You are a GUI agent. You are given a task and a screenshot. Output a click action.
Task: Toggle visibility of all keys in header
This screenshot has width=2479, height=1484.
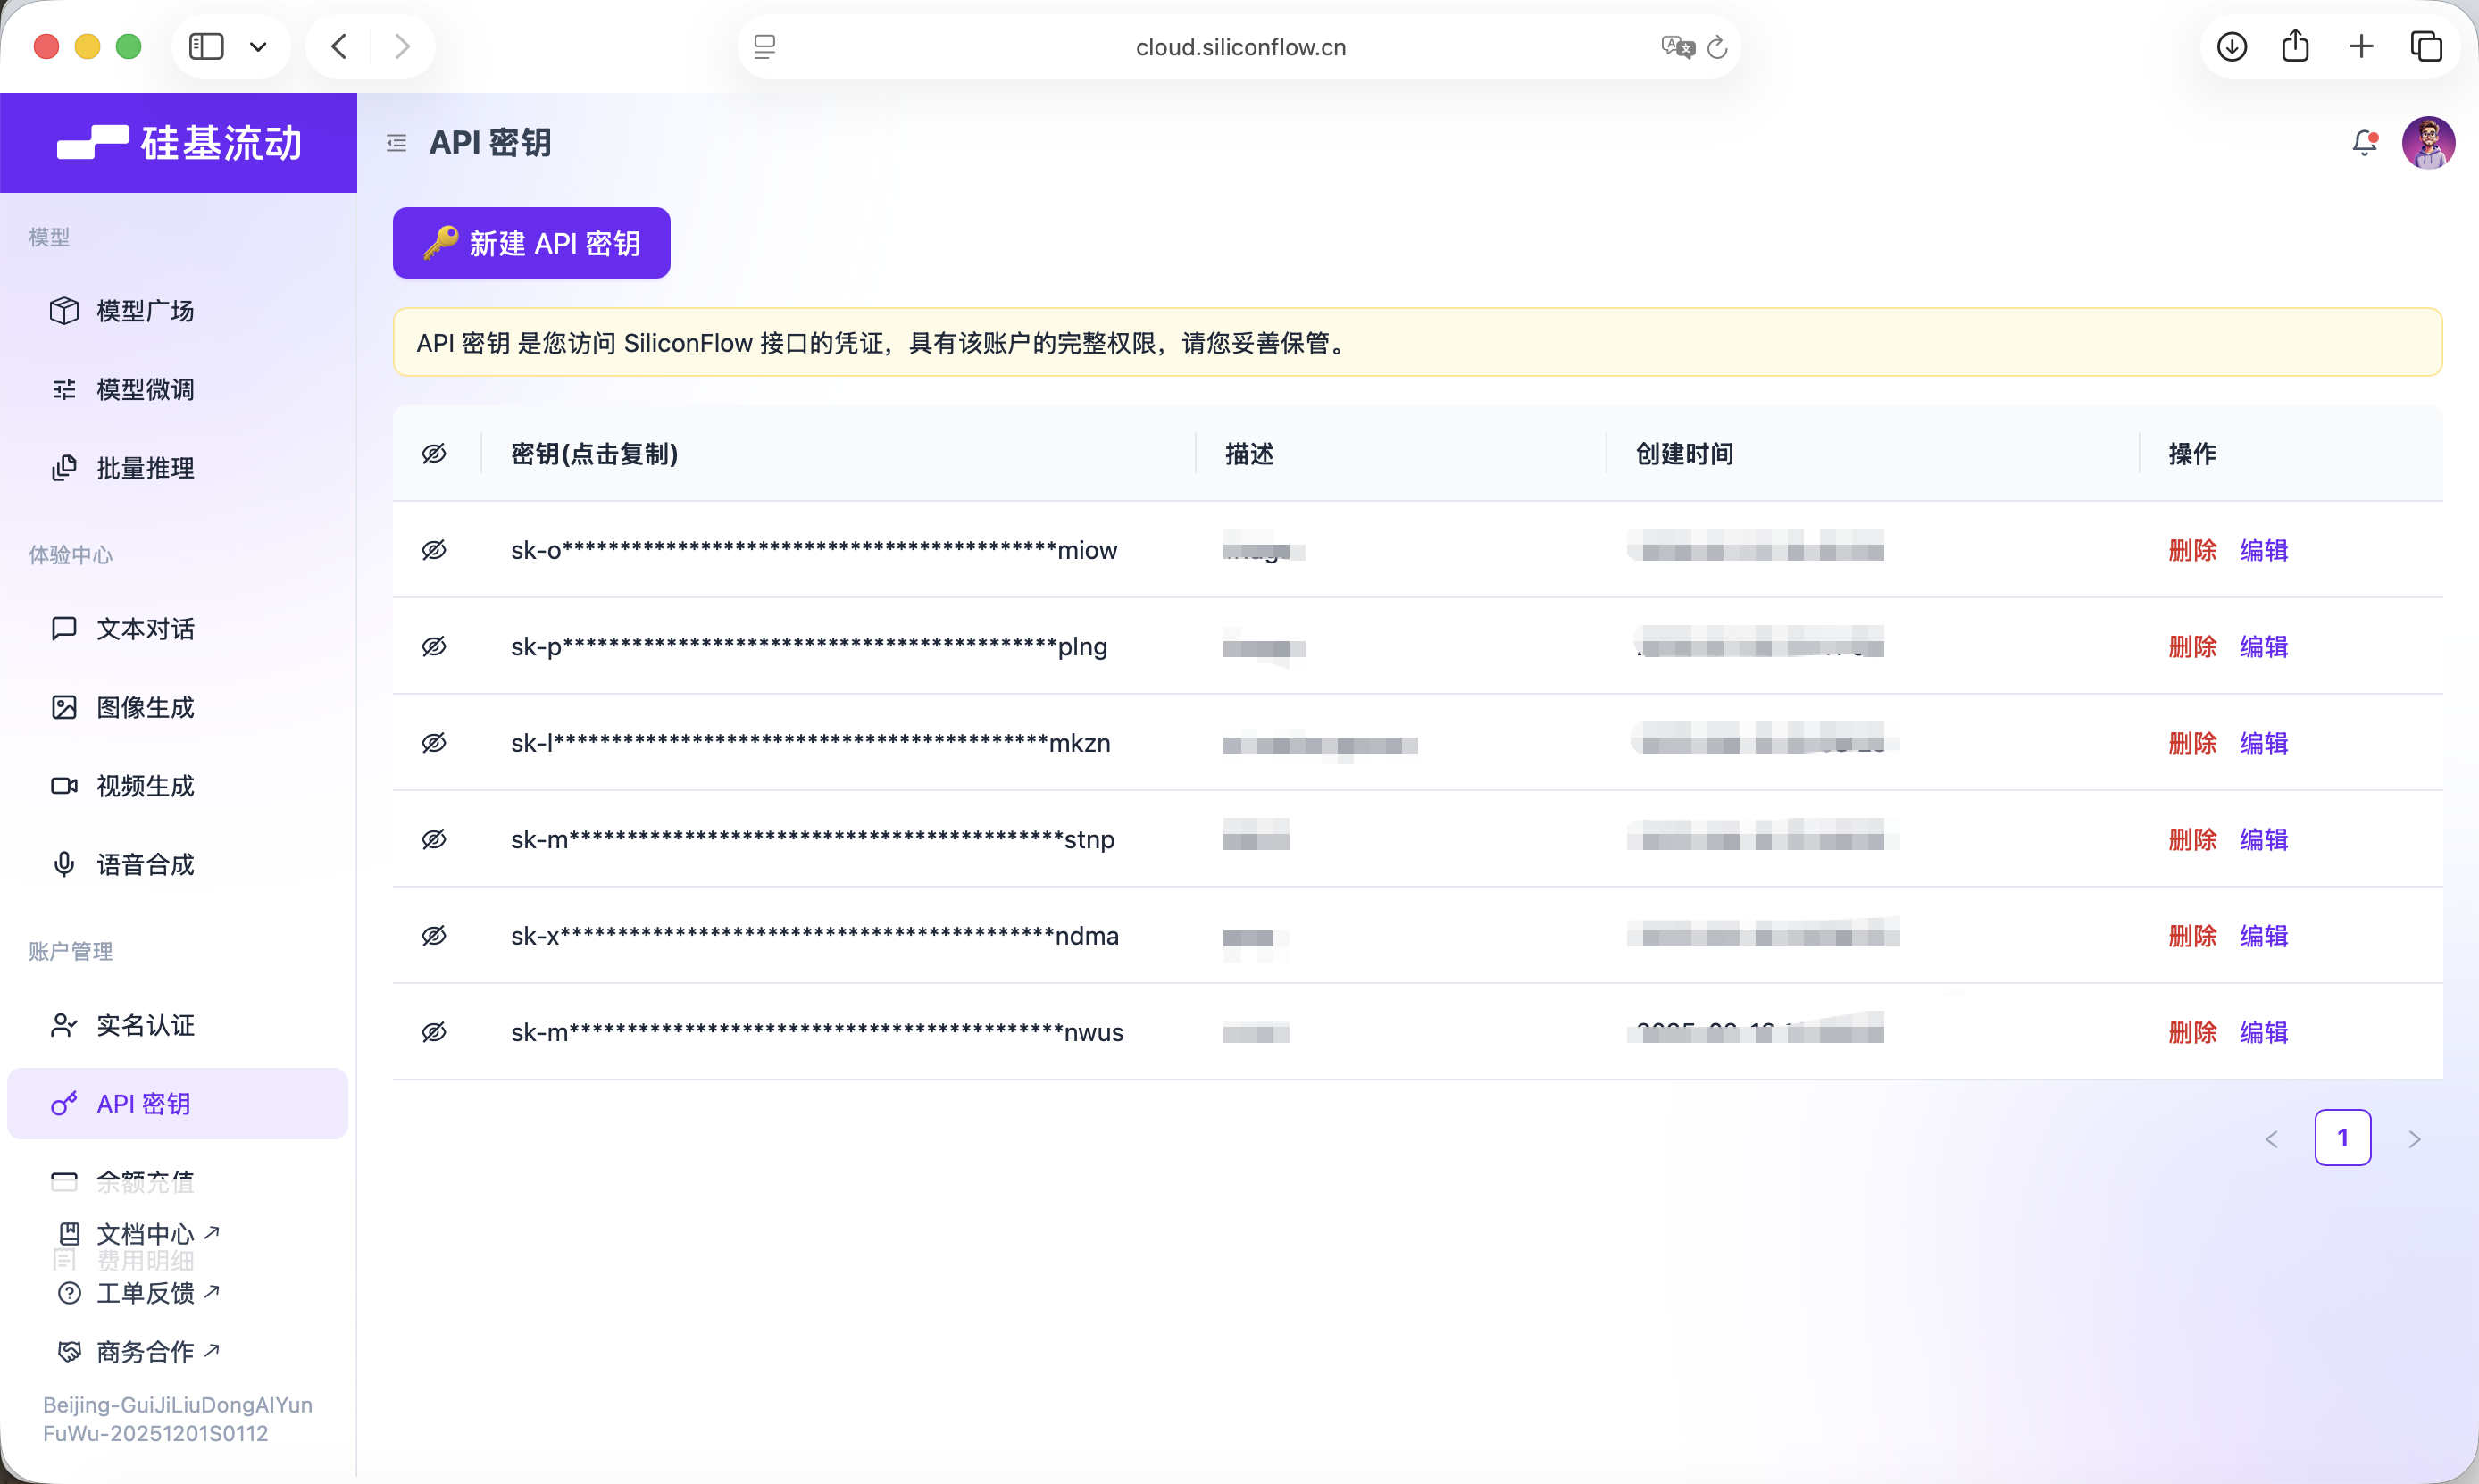tap(434, 454)
